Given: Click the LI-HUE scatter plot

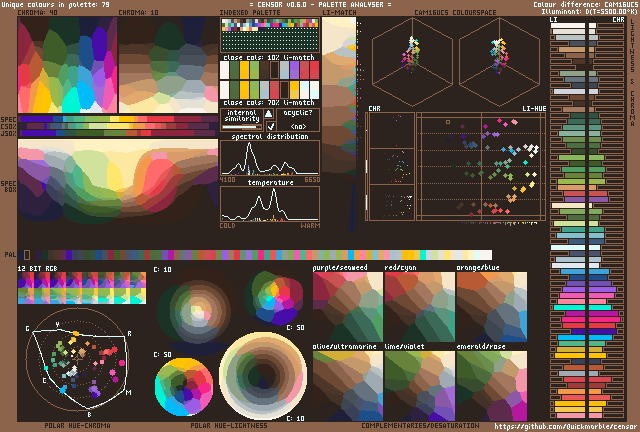Looking at the screenshot, I should [x=481, y=167].
